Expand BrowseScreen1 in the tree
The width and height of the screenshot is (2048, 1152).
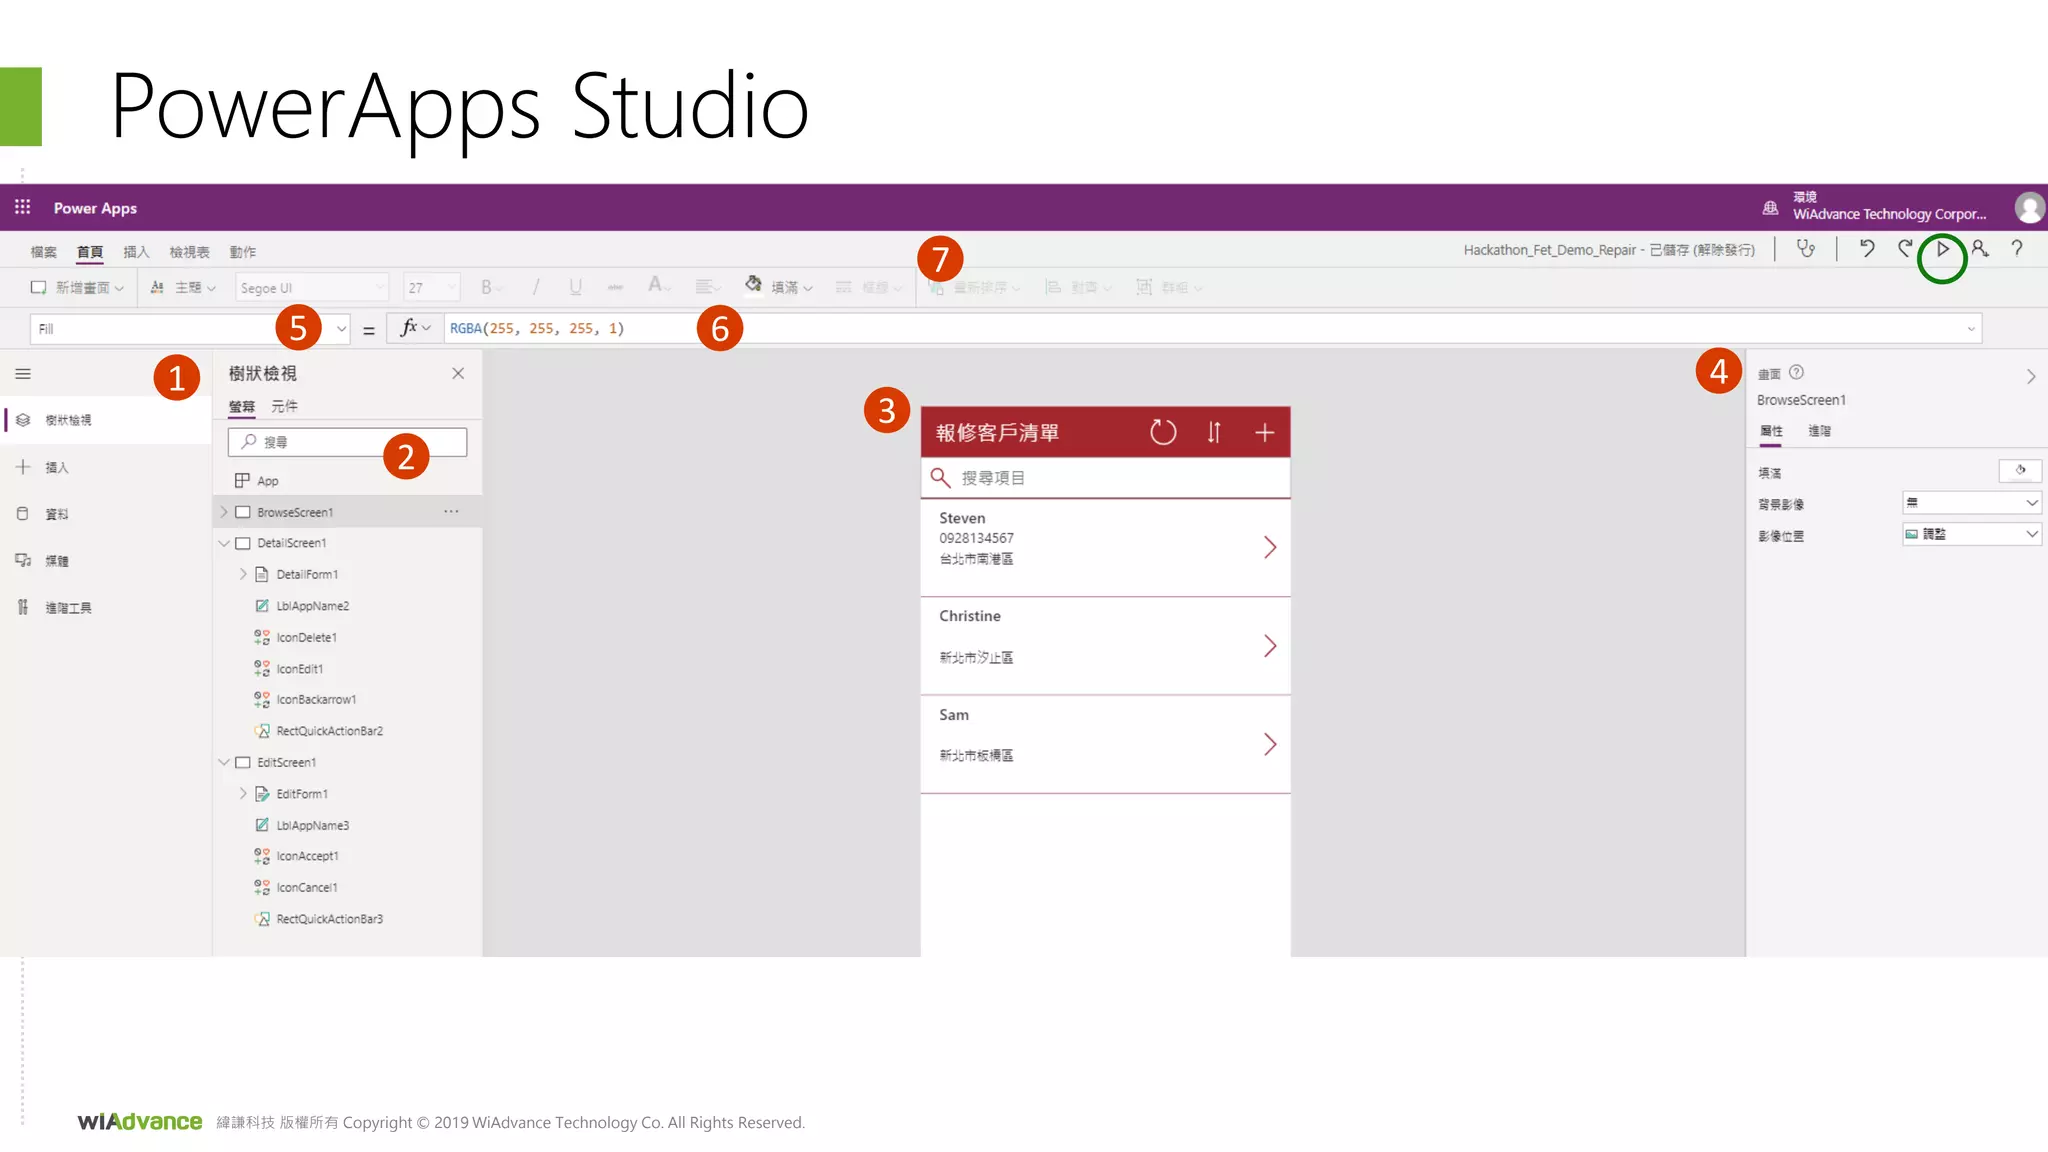click(224, 512)
